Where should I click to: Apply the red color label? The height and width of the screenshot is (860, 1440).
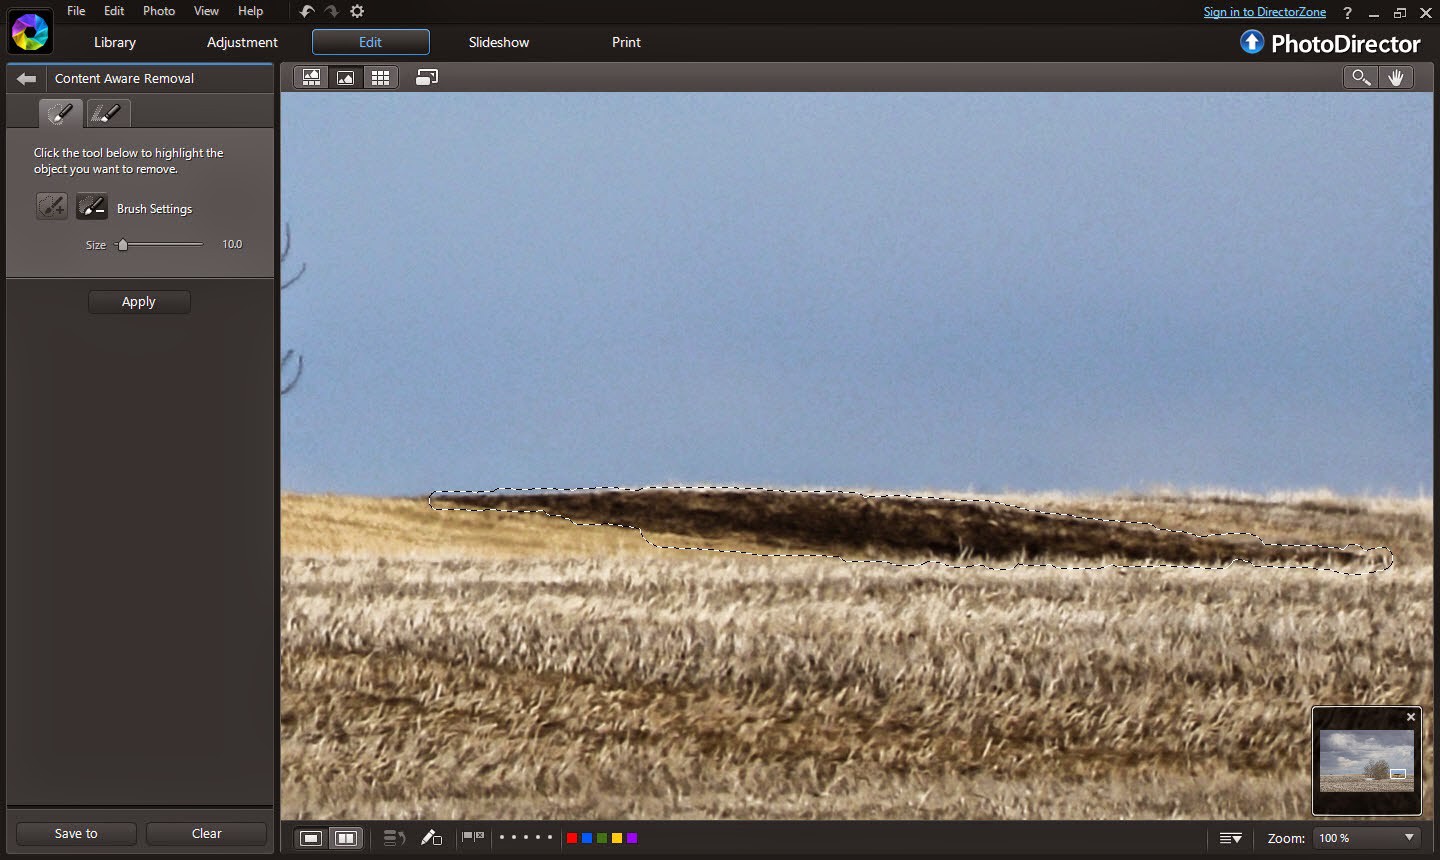[572, 838]
